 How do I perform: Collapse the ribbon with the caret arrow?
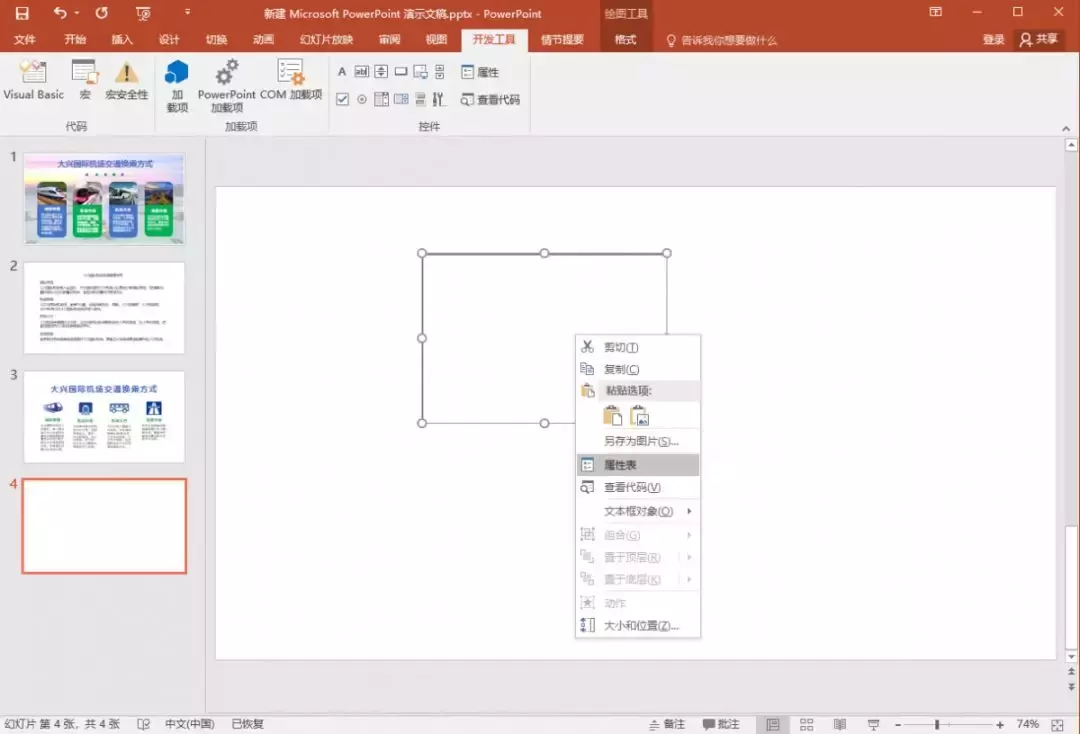tap(1066, 128)
